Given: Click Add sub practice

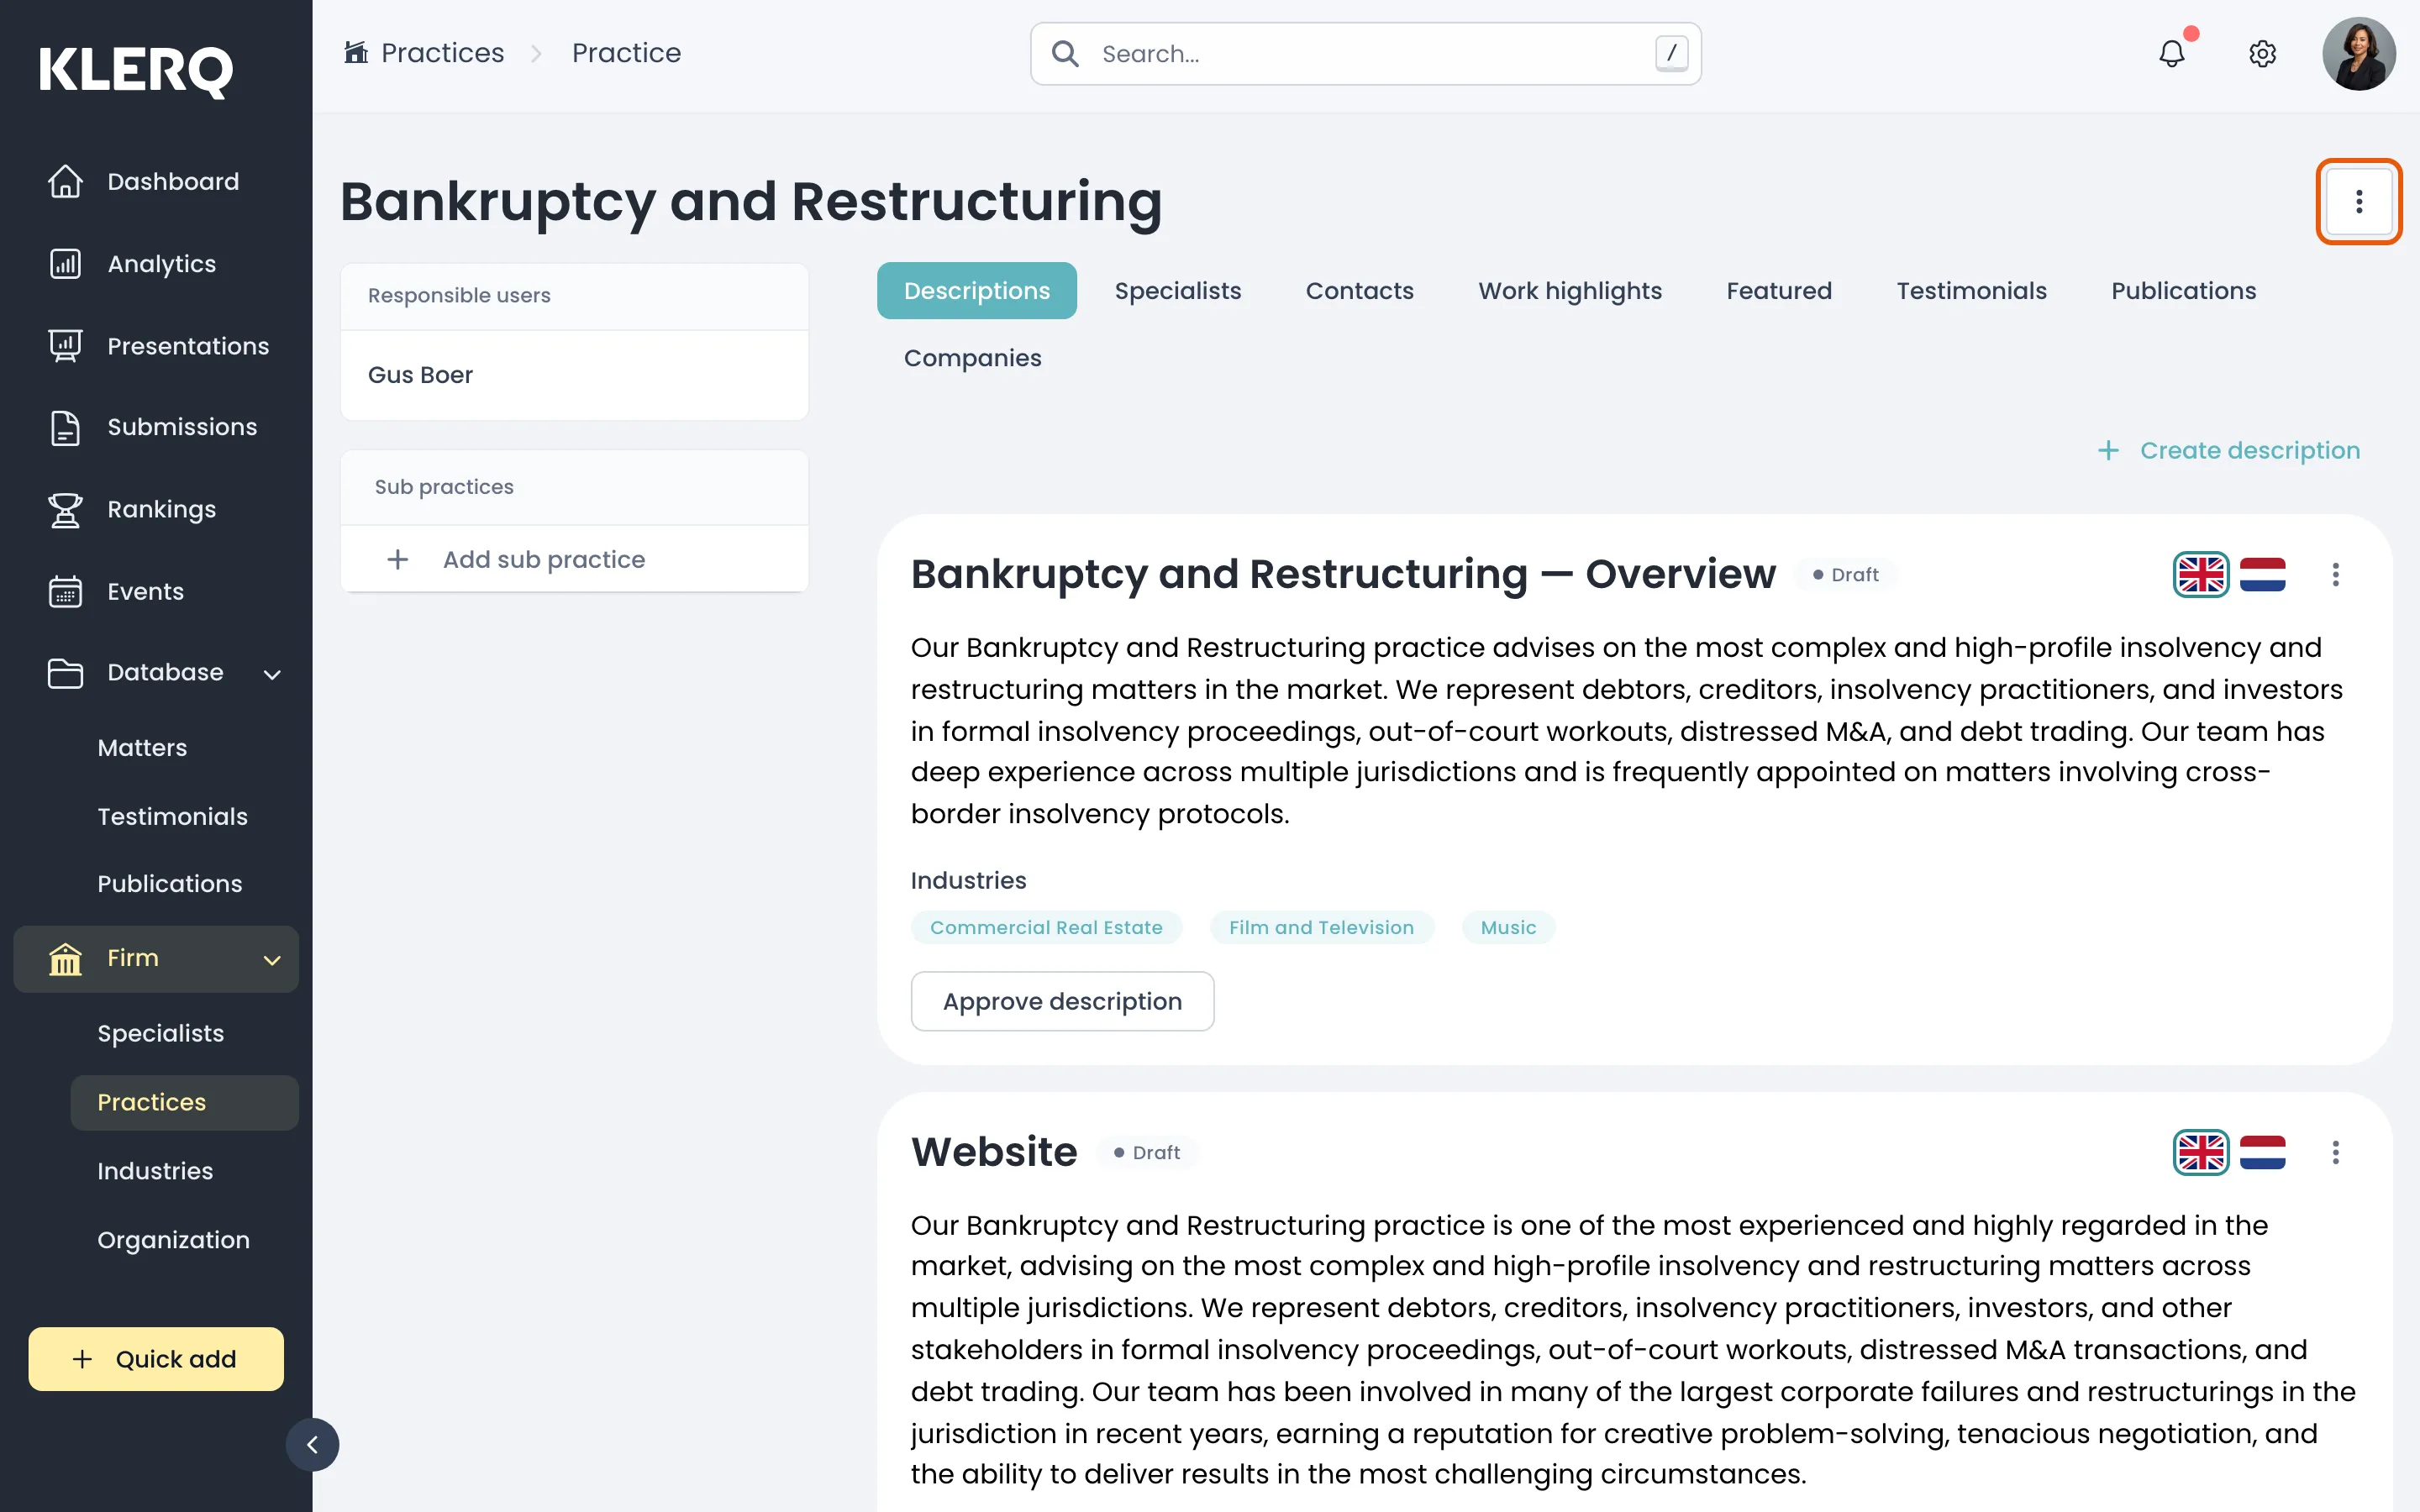Looking at the screenshot, I should (574, 559).
